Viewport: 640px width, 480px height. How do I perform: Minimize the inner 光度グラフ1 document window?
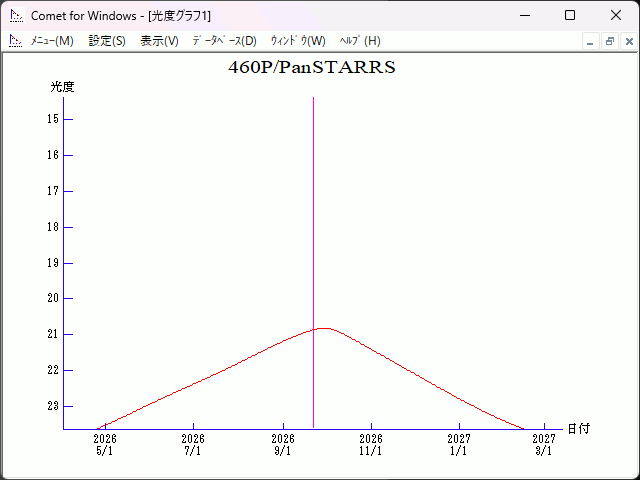[590, 41]
